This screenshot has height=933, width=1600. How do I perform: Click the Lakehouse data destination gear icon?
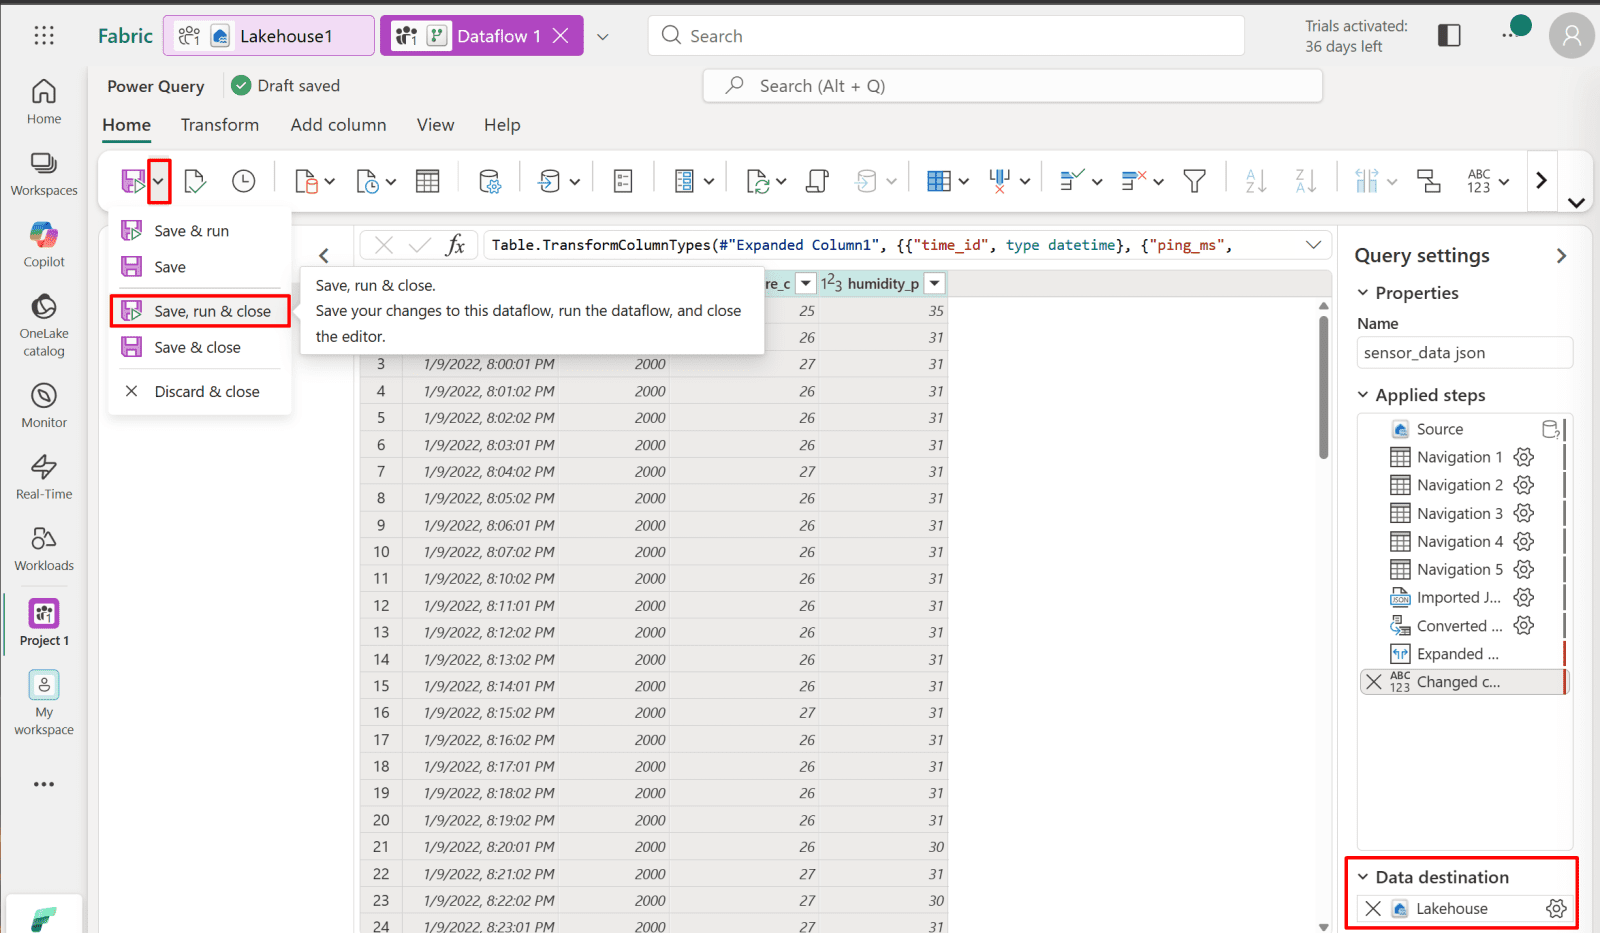click(x=1556, y=908)
